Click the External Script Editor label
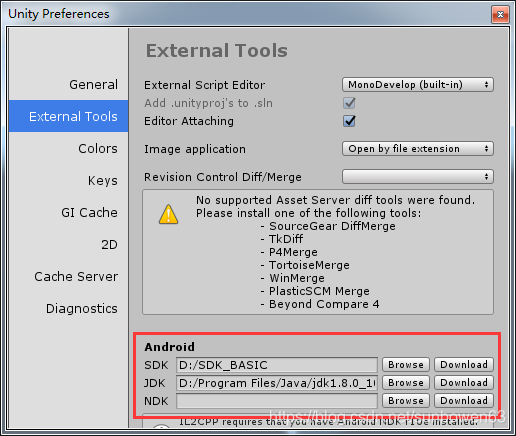 click(x=204, y=85)
